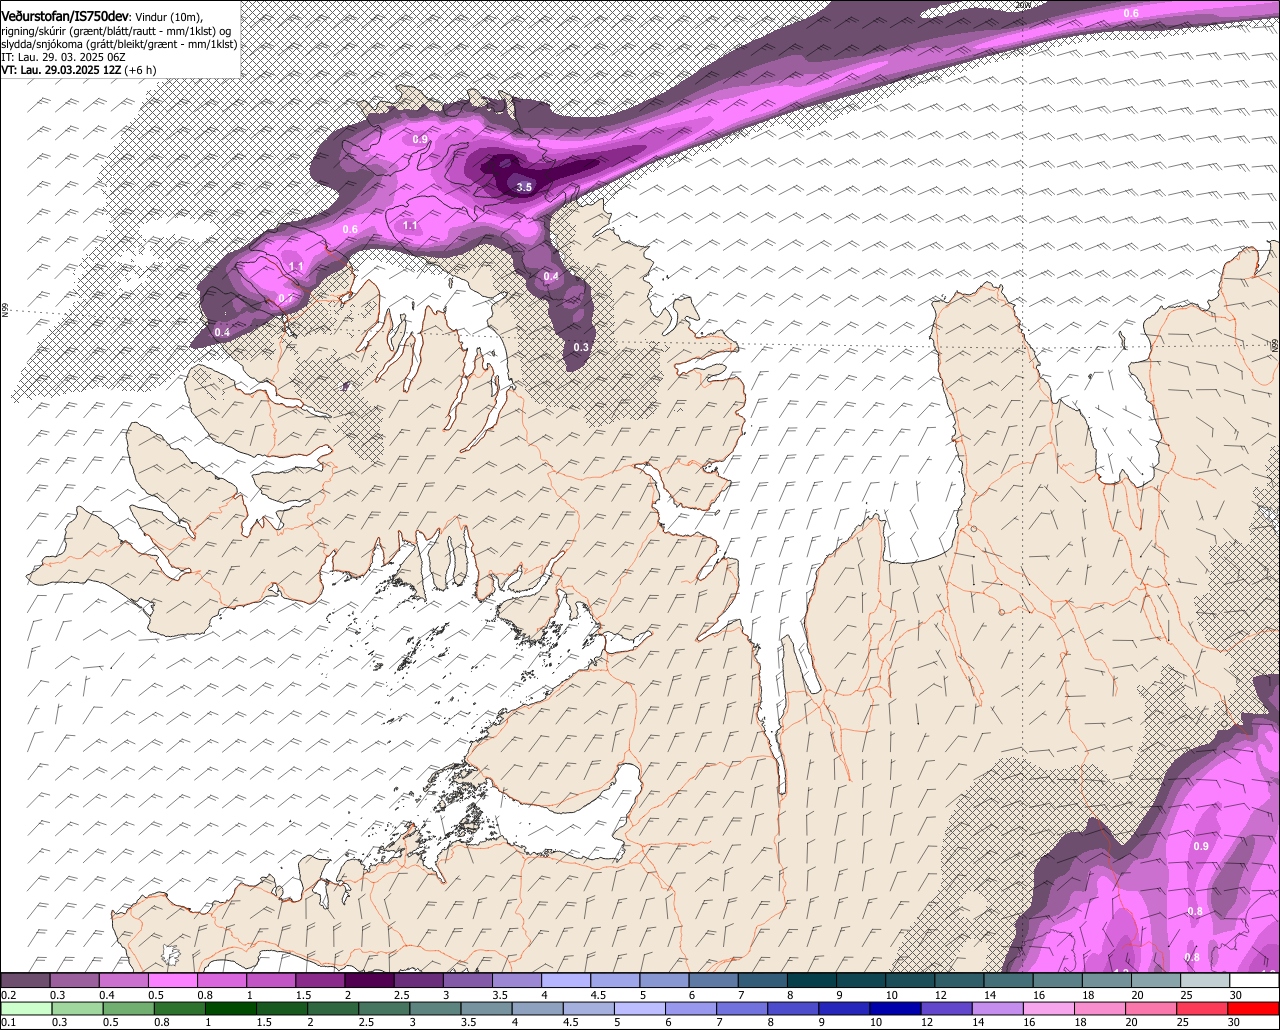Pick the bottom-row blue swatch starting at 7
The width and height of the screenshot is (1280, 1030).
click(x=742, y=1009)
